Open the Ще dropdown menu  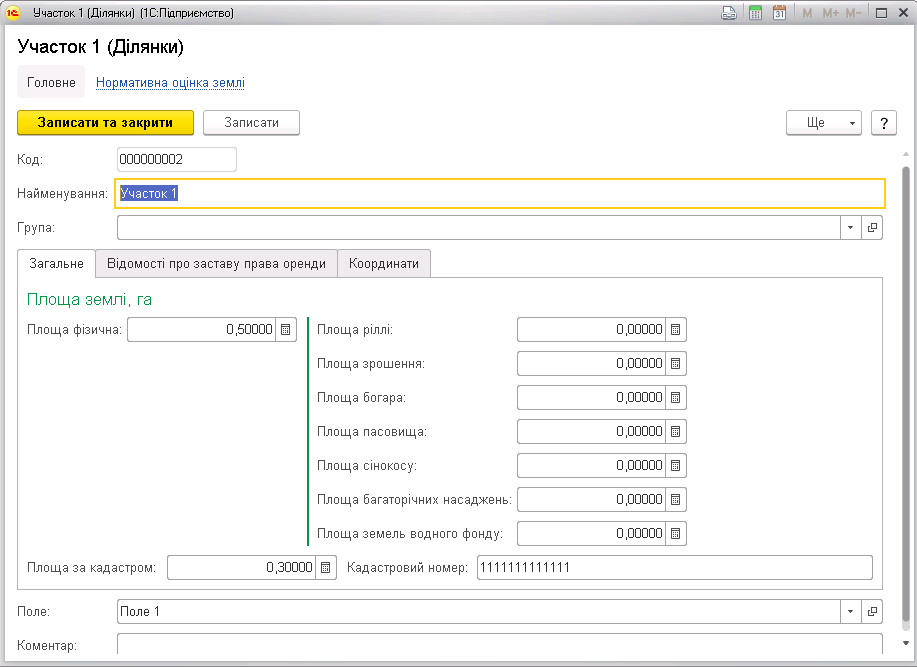(824, 122)
